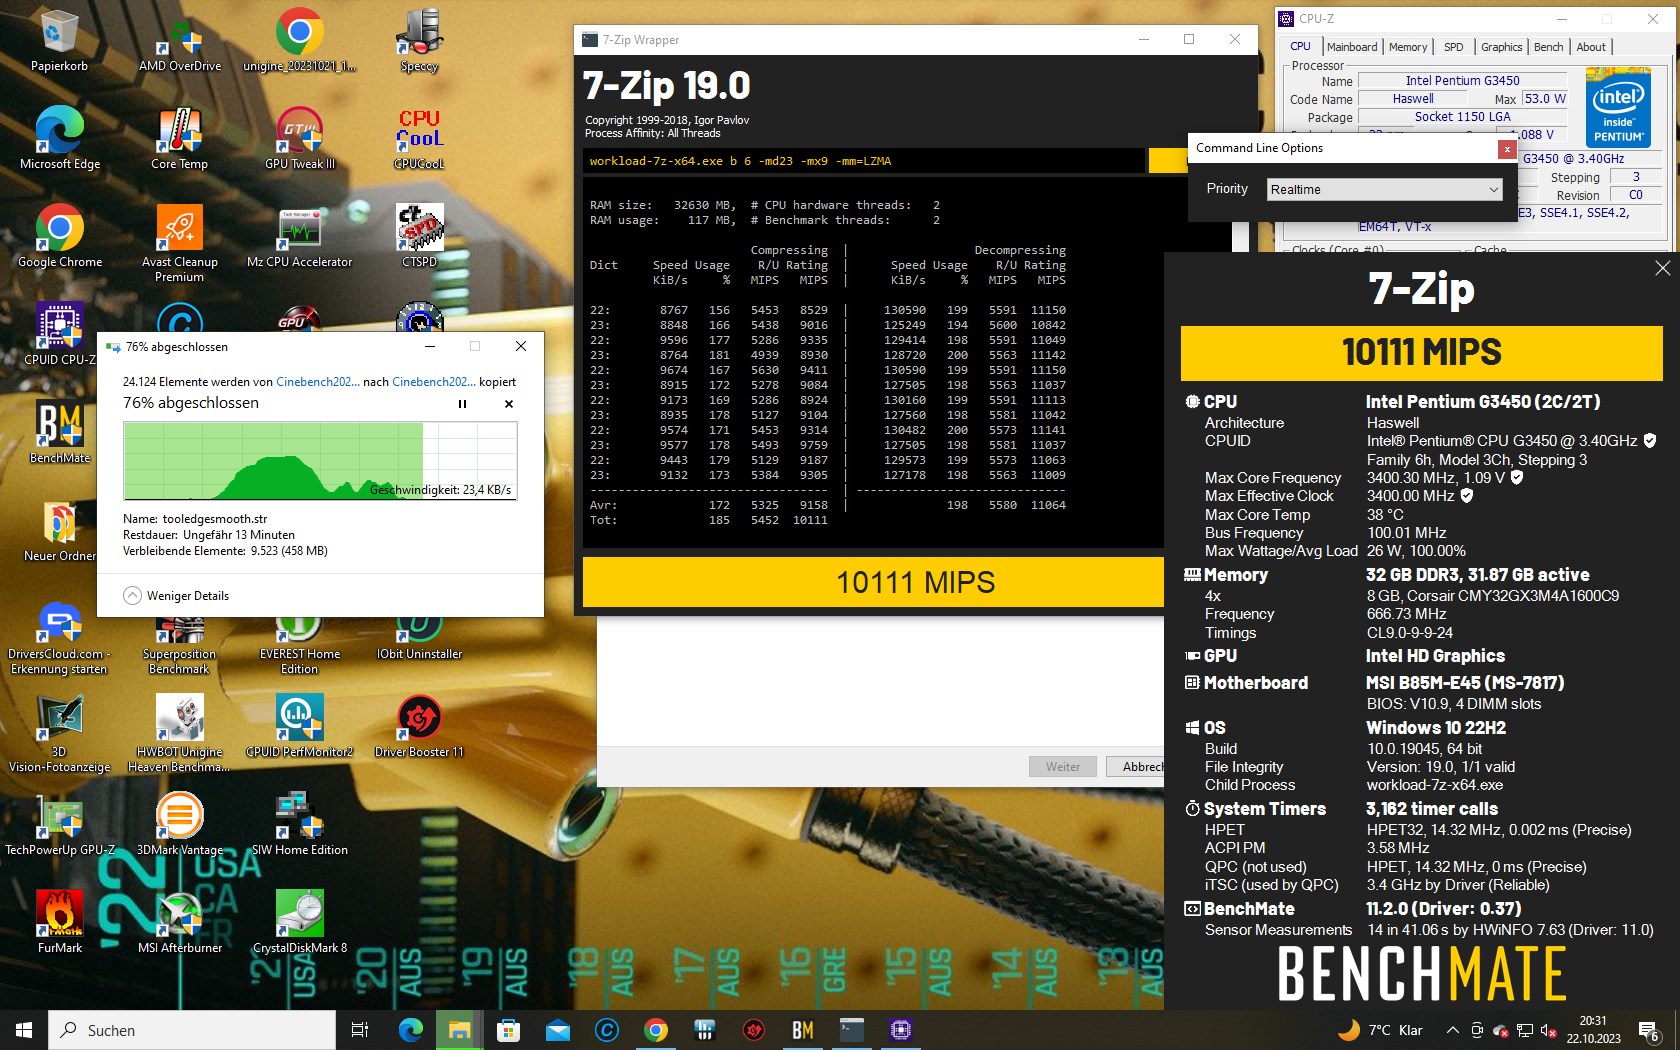Open the Papierkorb desktop icon

point(59,40)
